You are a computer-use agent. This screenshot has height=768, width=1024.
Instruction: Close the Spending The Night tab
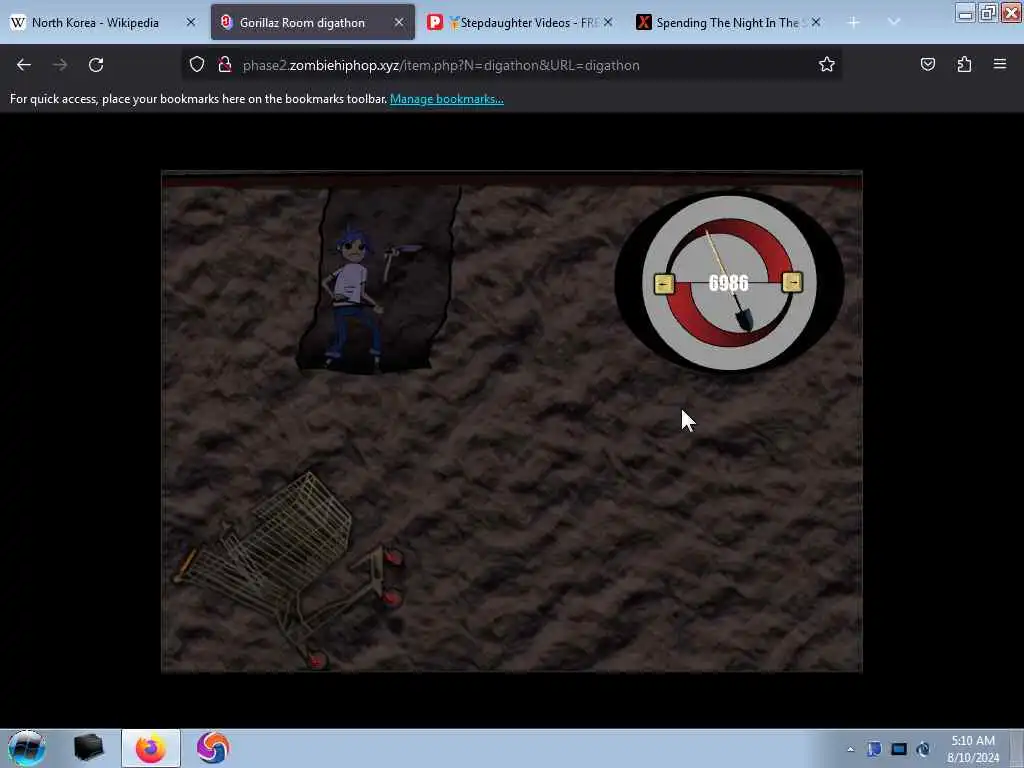click(816, 22)
